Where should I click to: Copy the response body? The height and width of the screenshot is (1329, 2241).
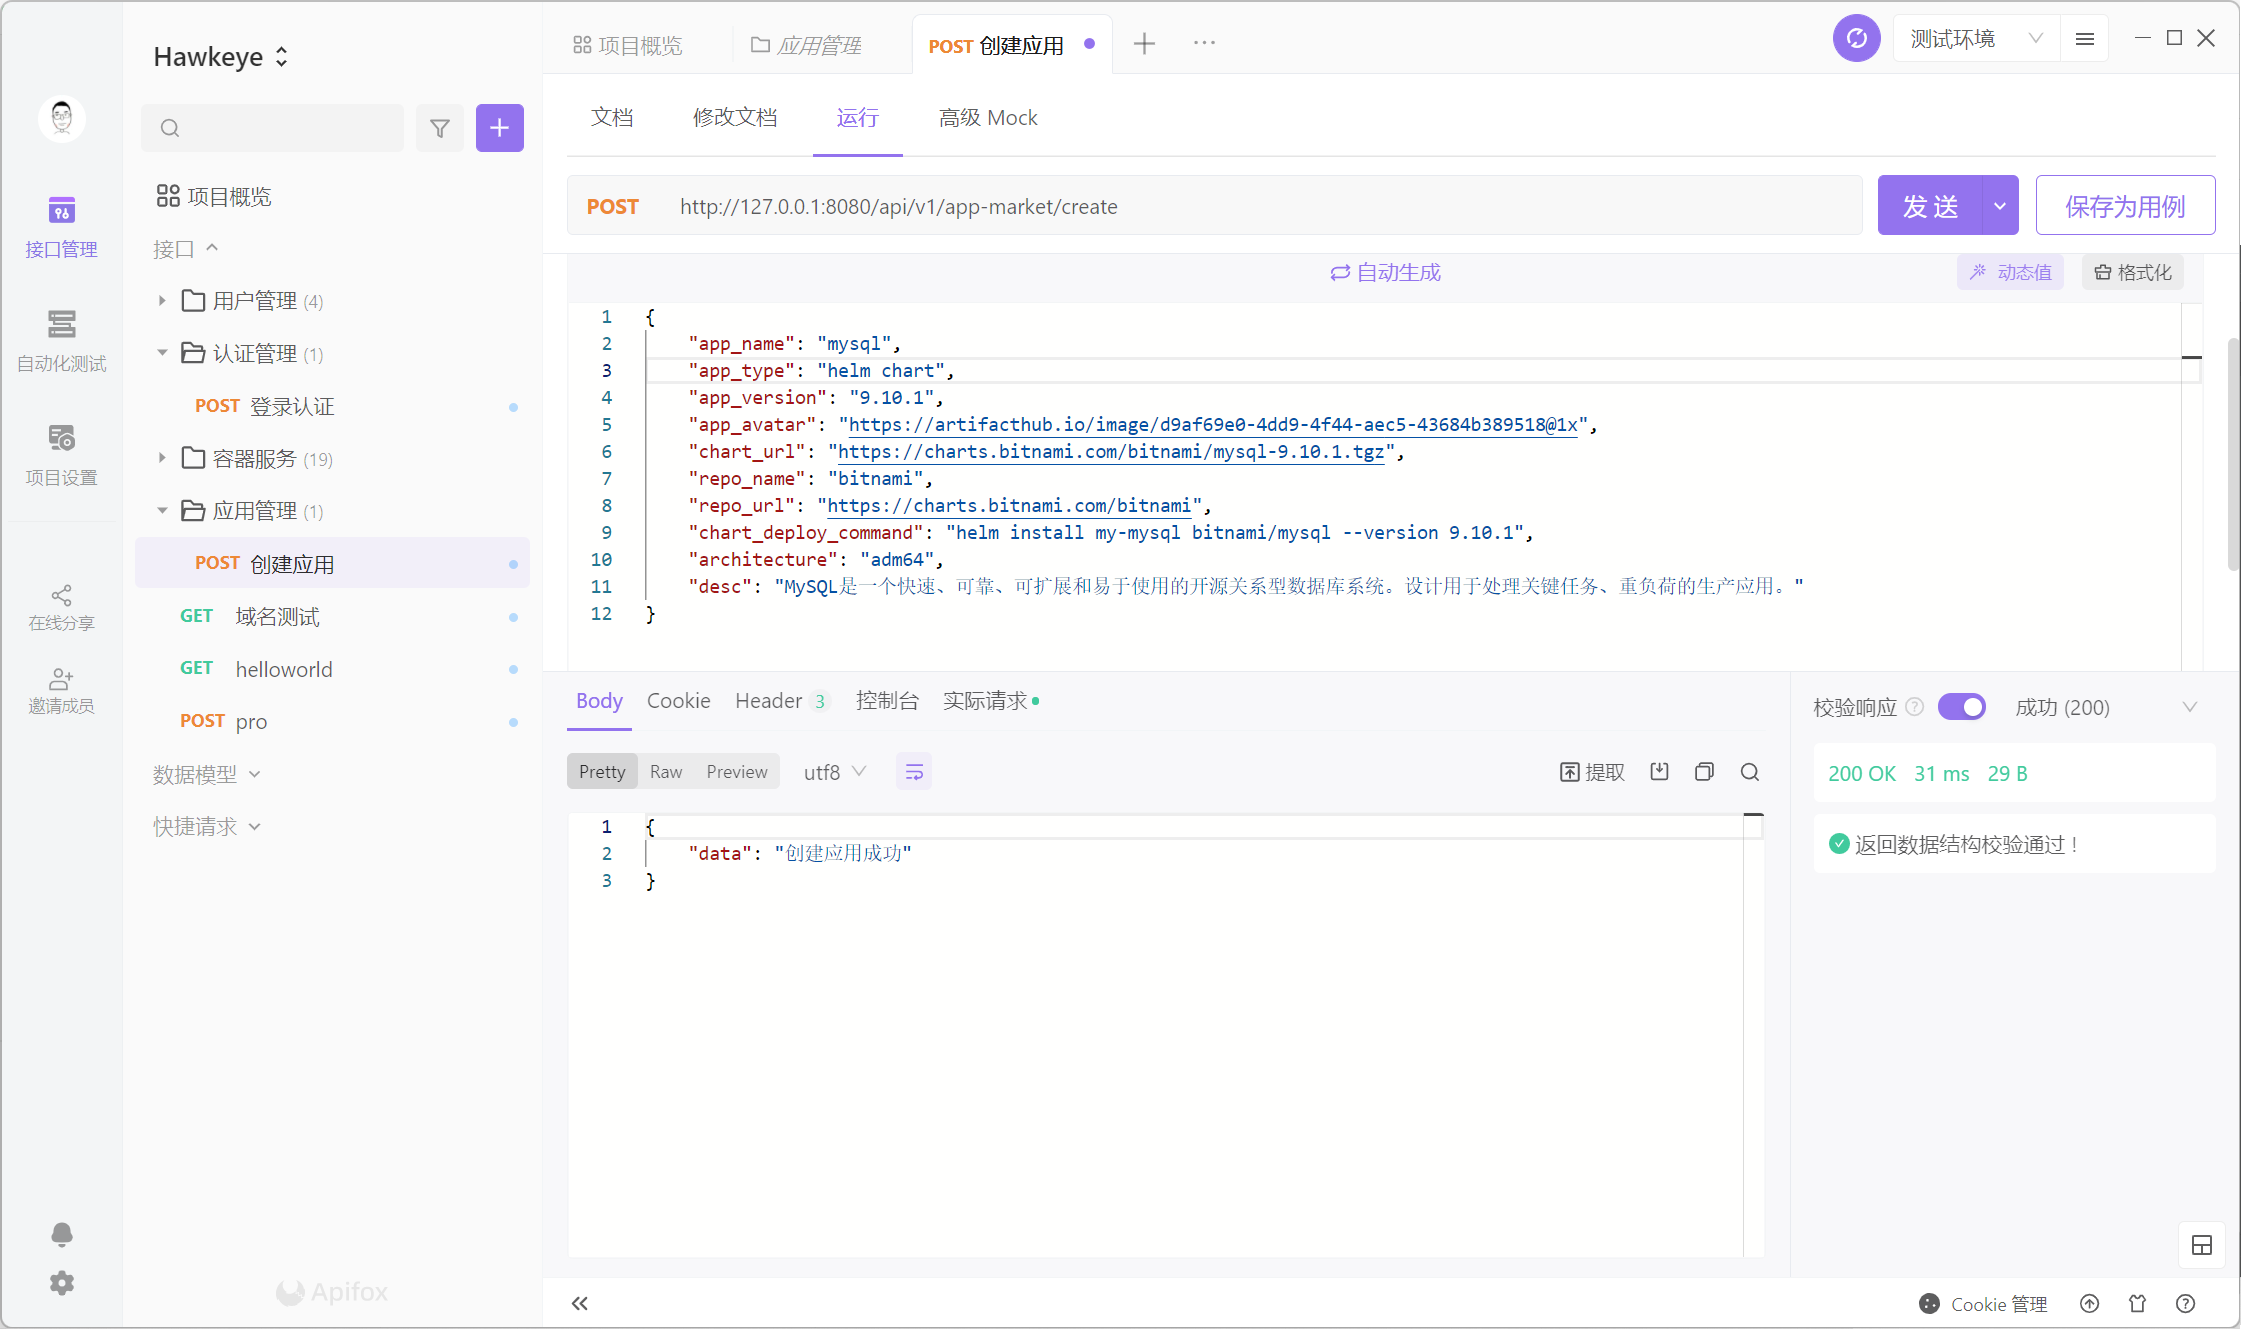pos(1705,771)
